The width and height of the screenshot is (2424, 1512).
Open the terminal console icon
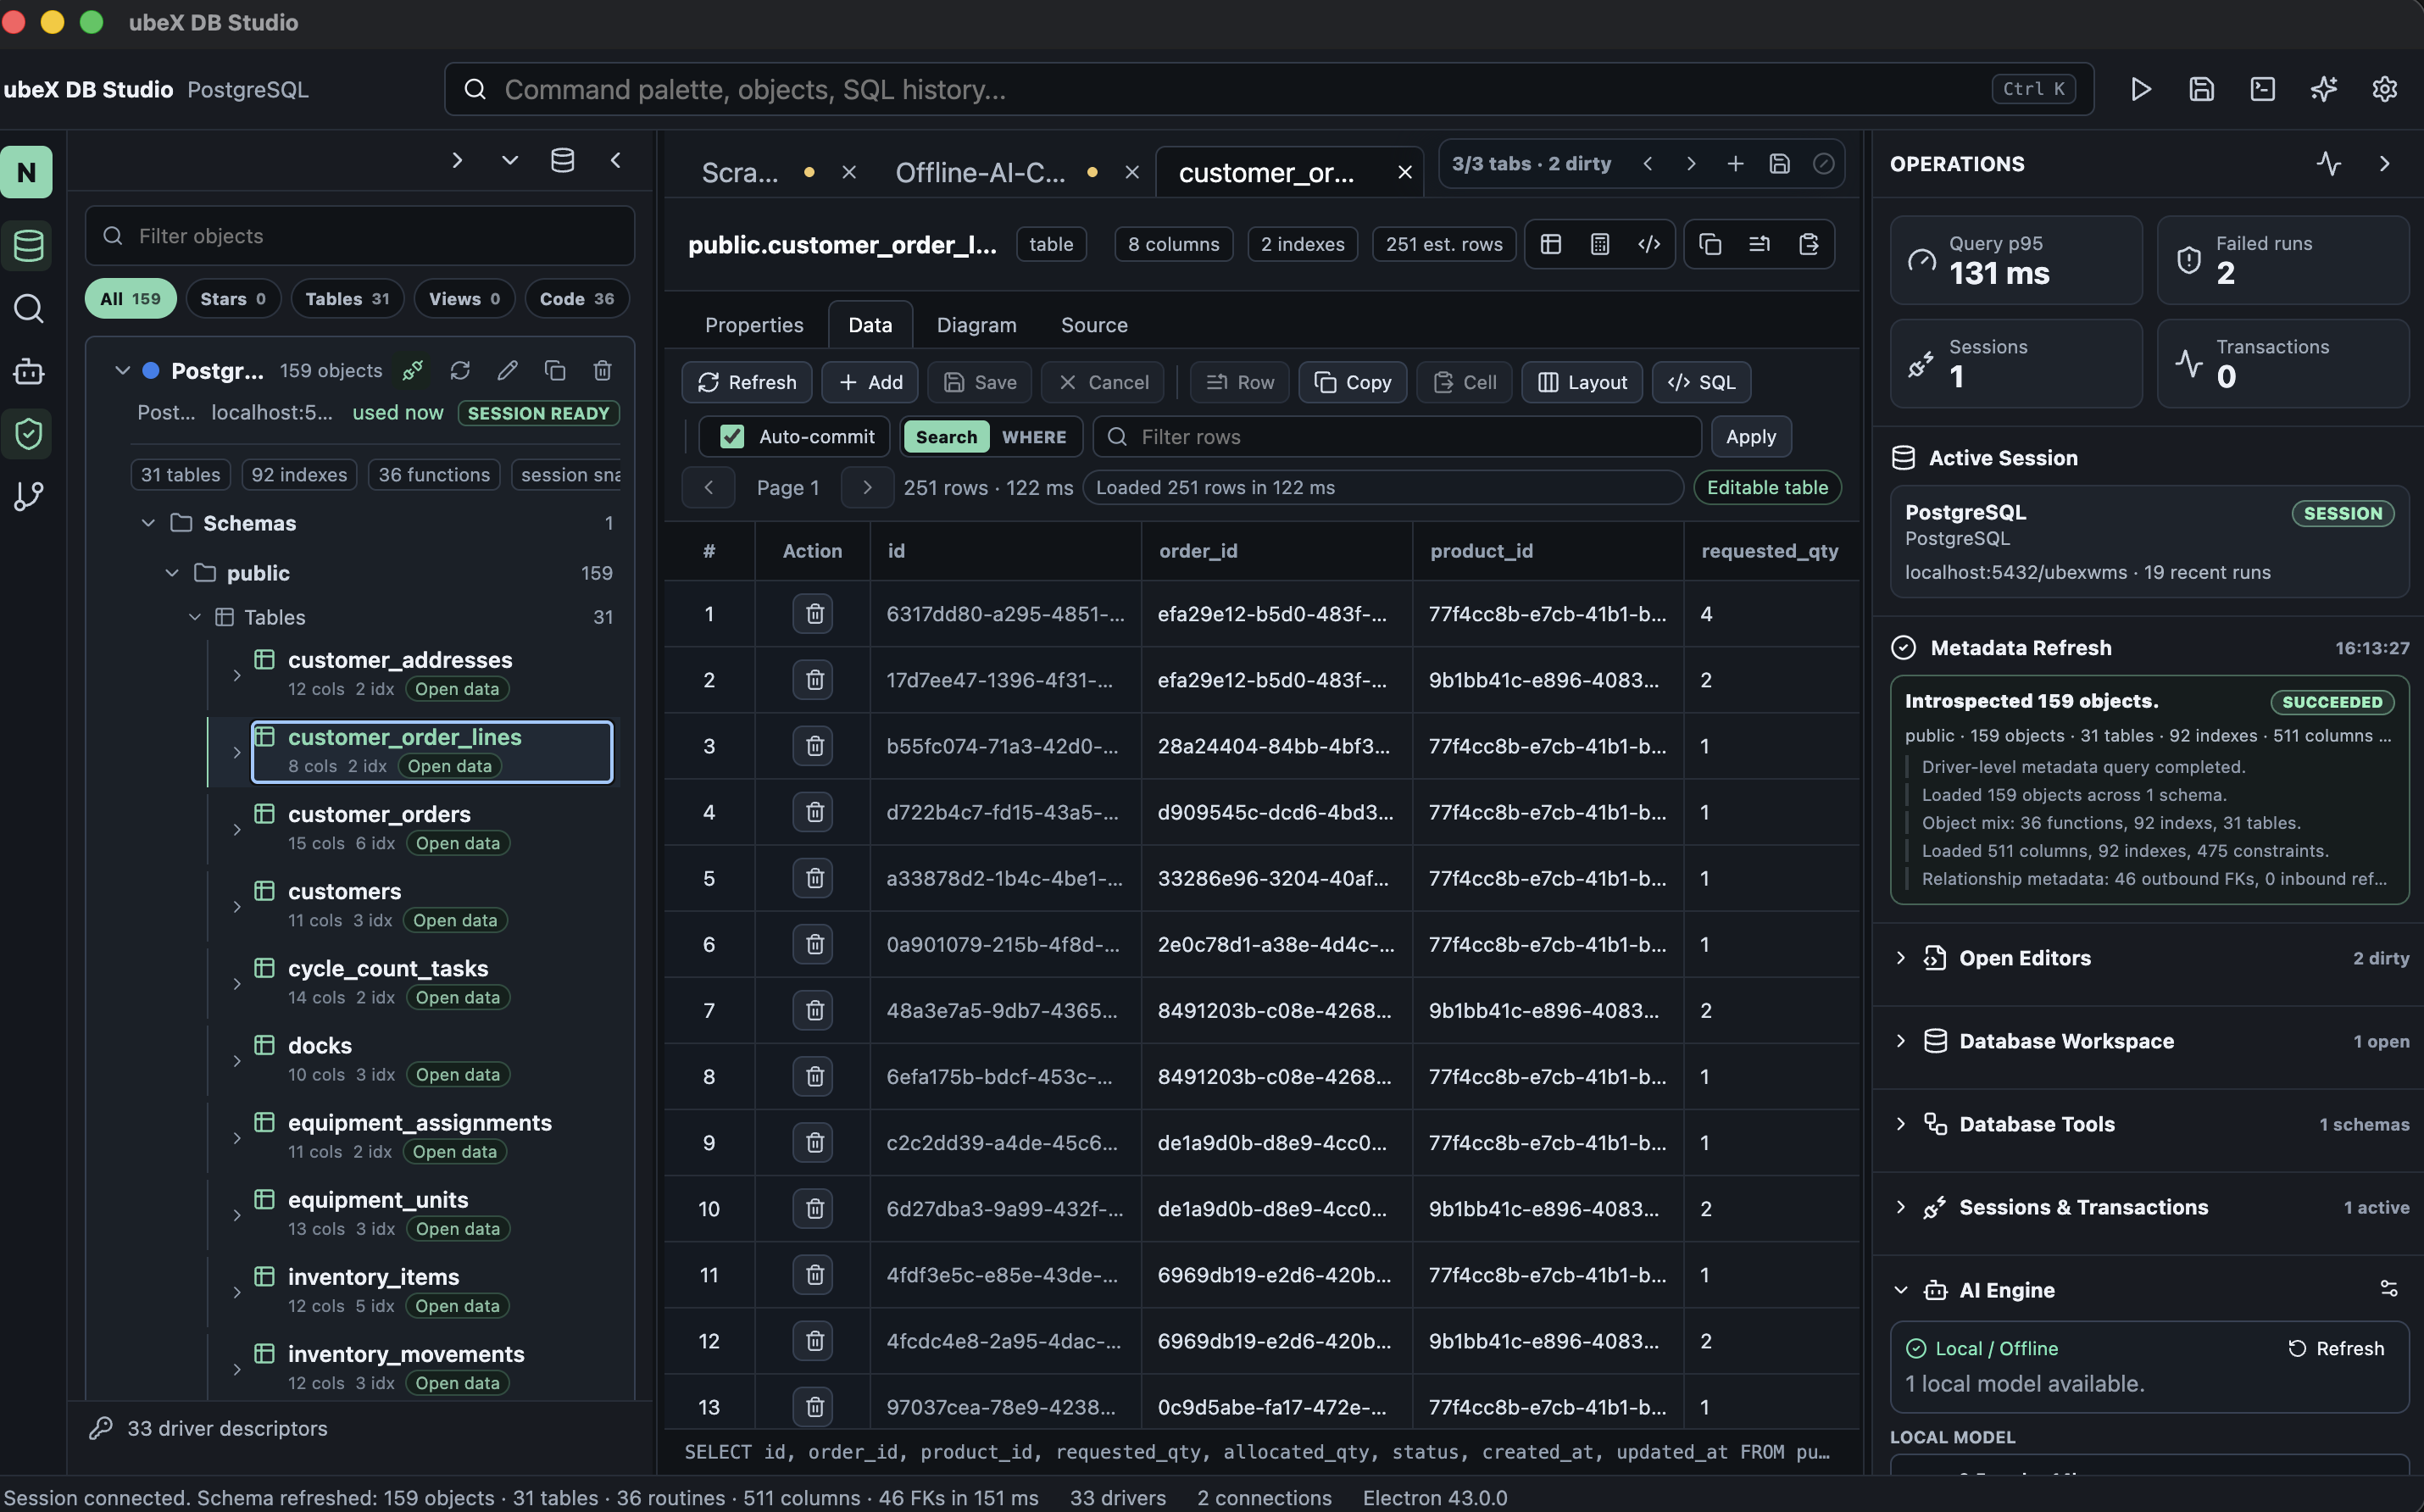[2262, 89]
